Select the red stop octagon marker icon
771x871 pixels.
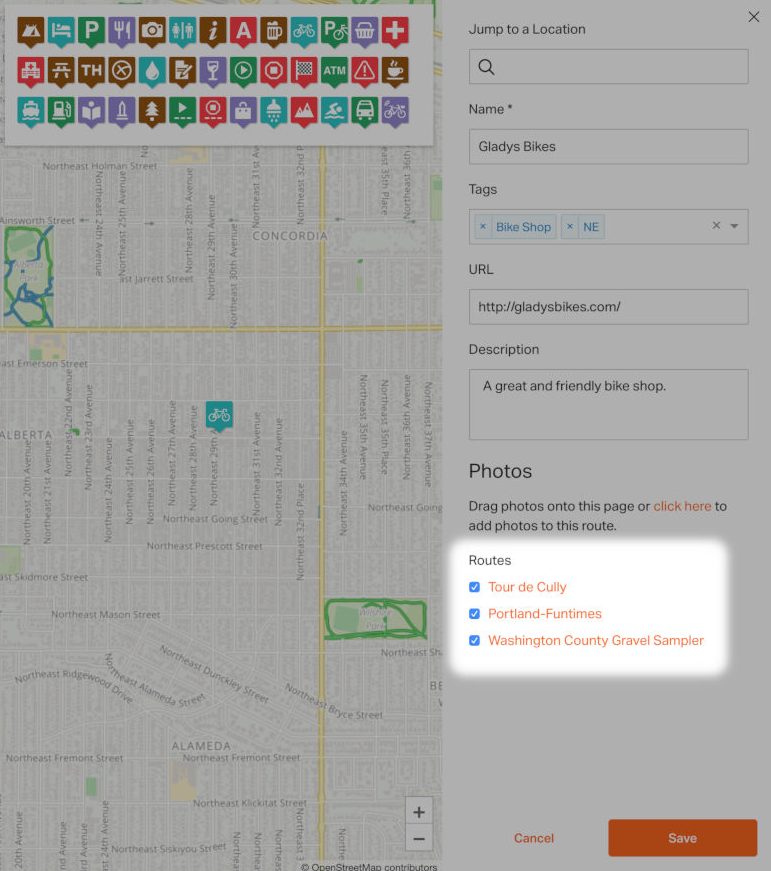[273, 71]
